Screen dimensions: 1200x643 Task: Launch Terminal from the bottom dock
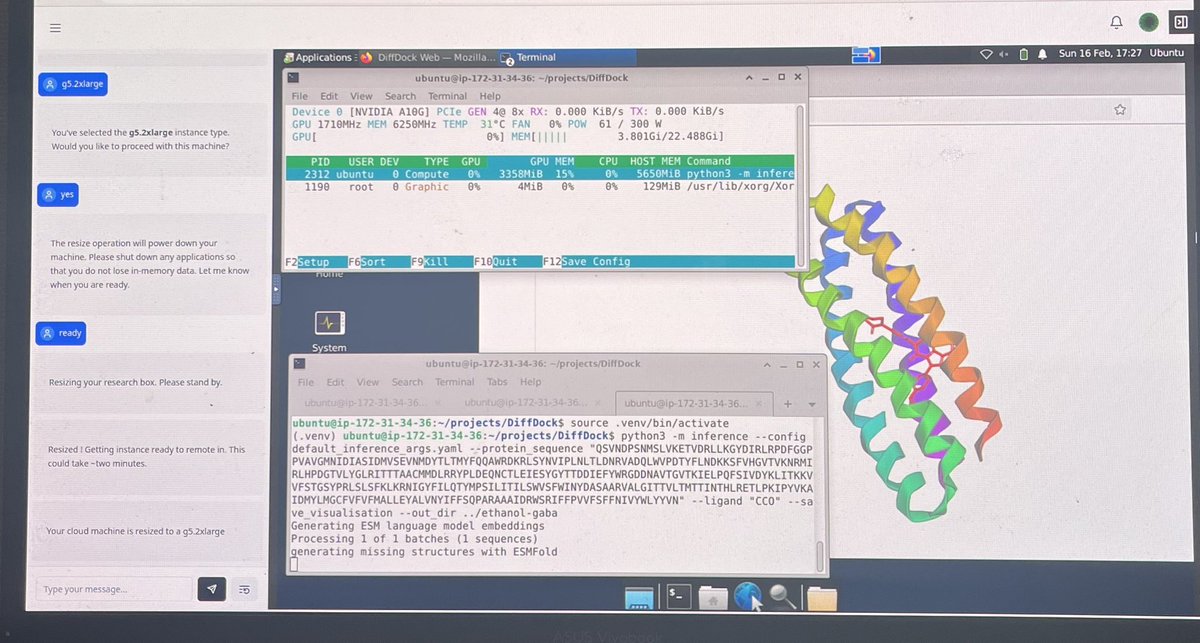(x=678, y=596)
